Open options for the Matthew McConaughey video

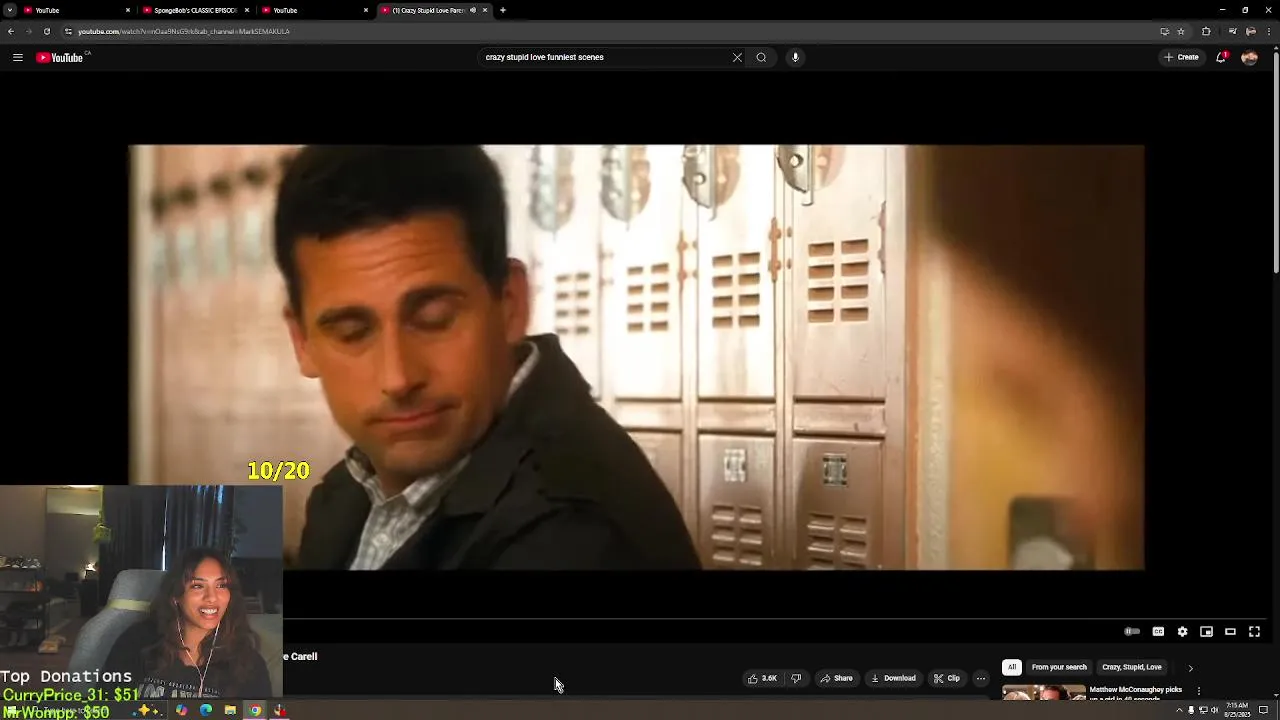tap(1198, 690)
